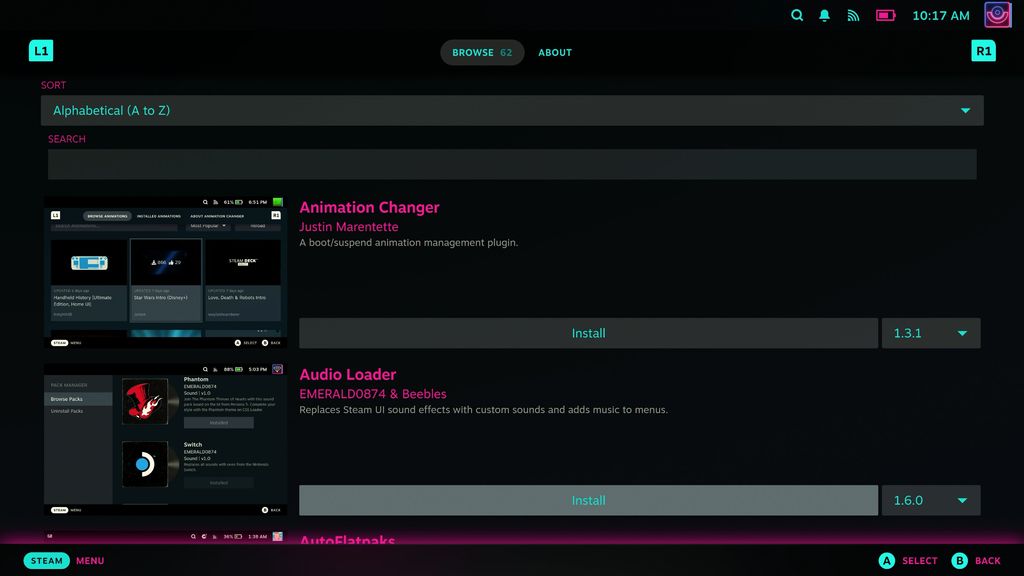Click the search input field

pyautogui.click(x=512, y=164)
